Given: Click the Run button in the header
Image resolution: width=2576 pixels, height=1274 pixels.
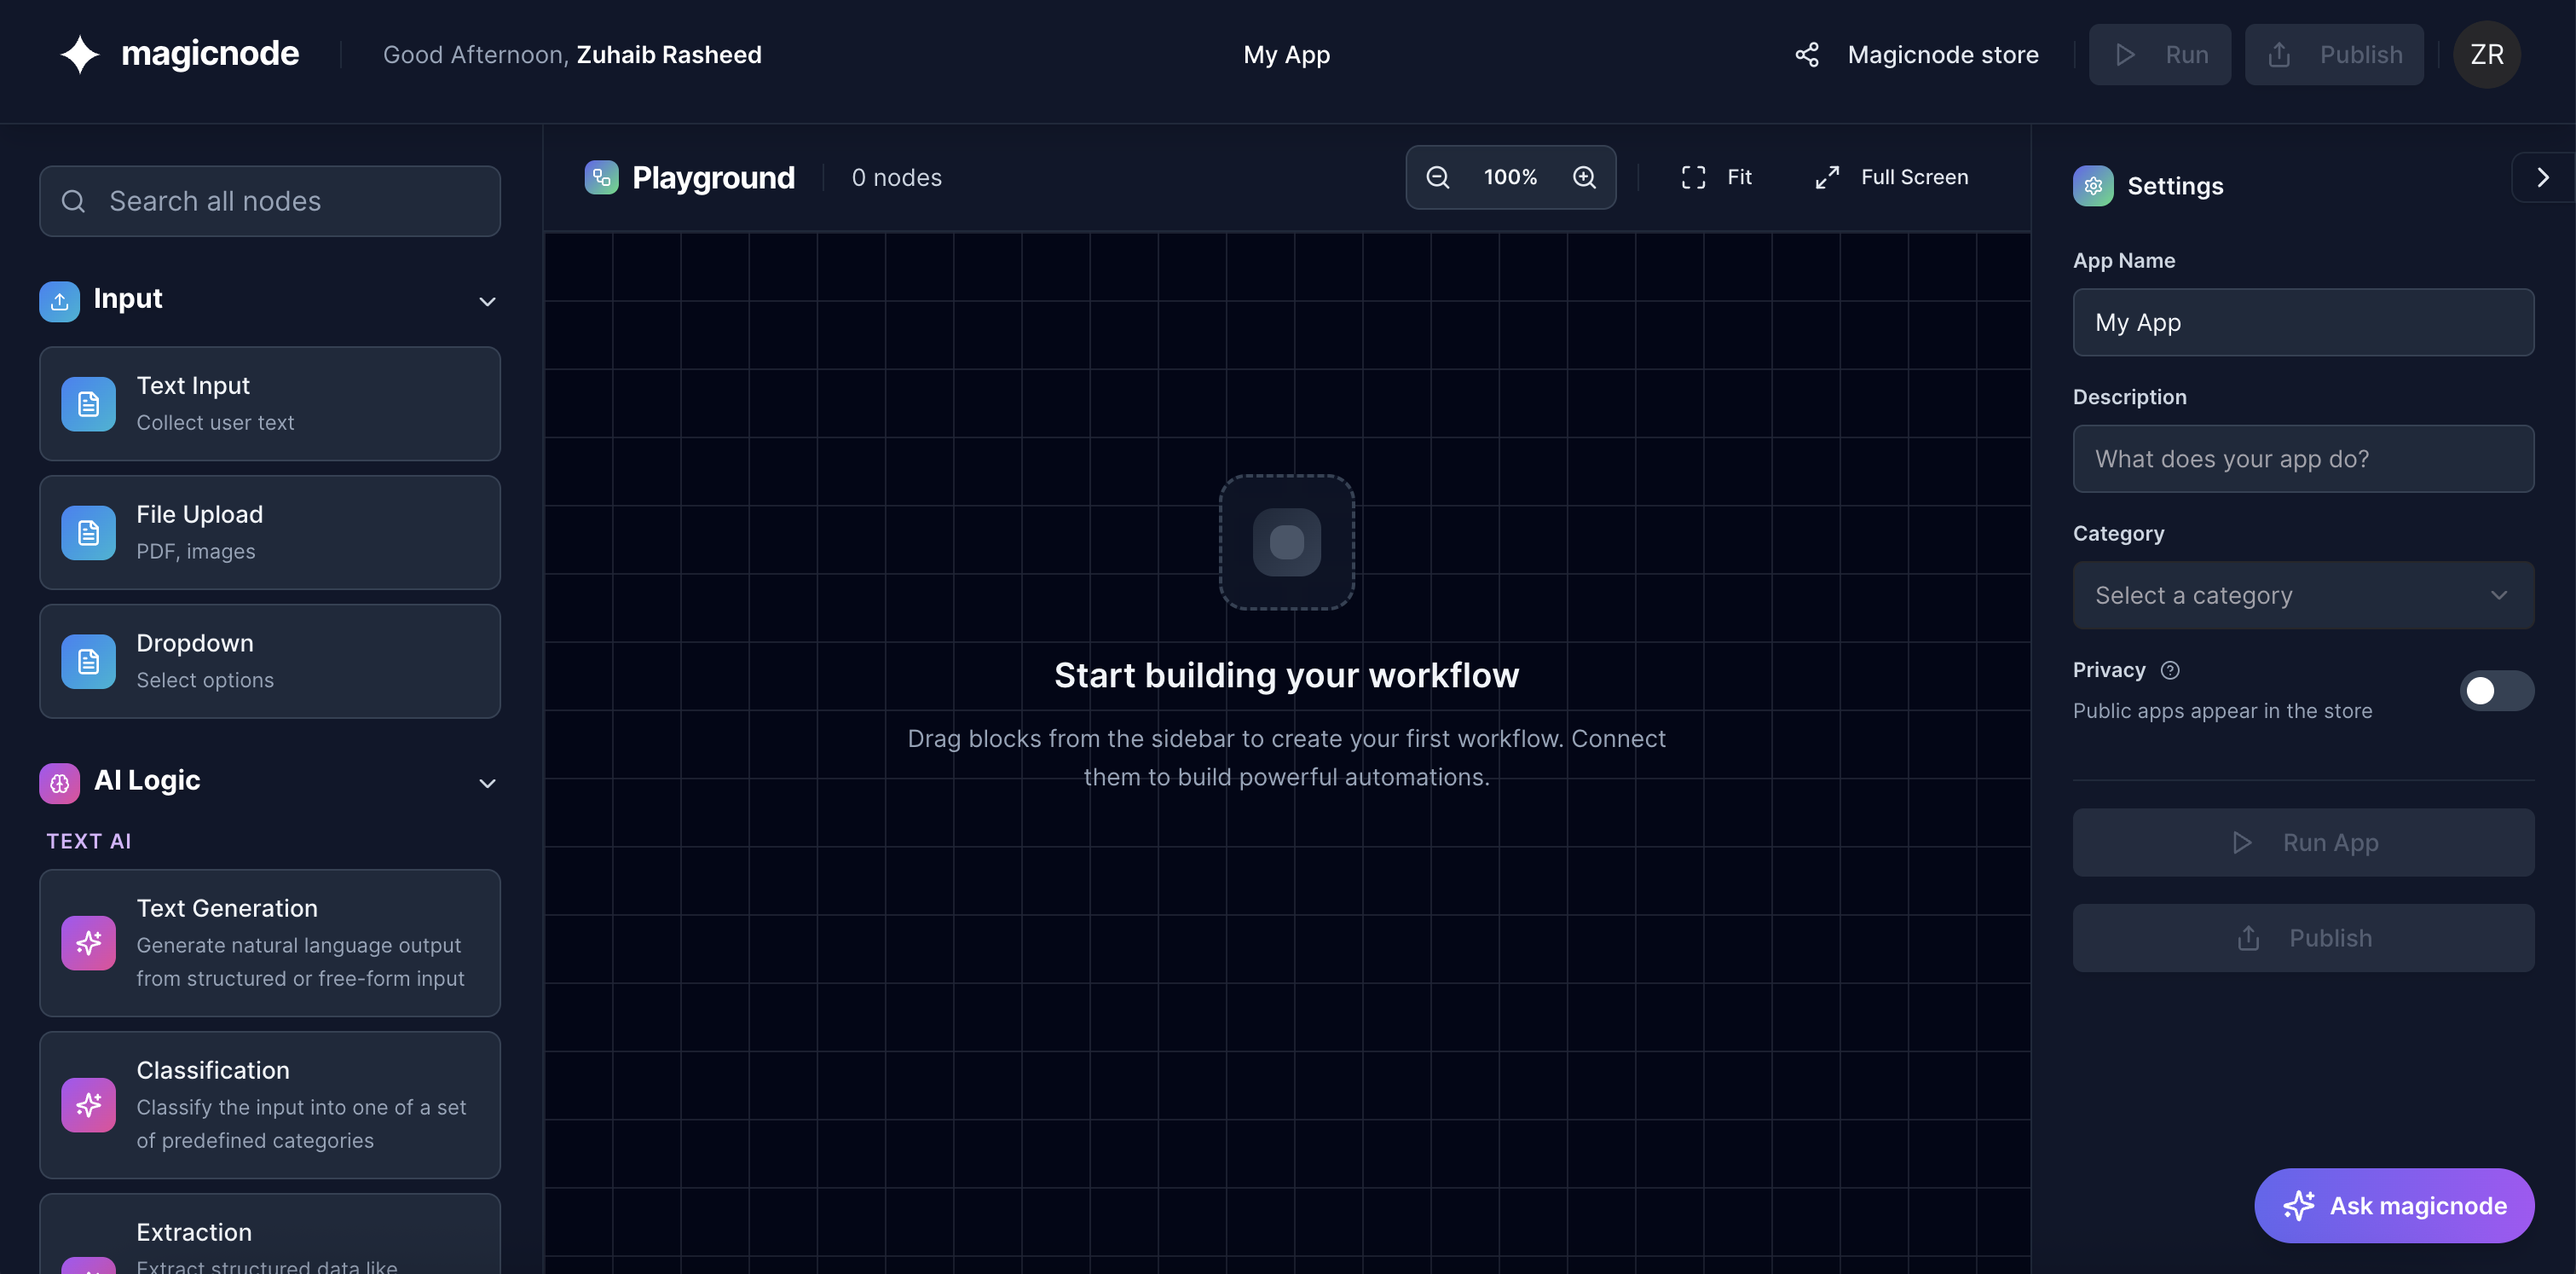Looking at the screenshot, I should point(2159,55).
